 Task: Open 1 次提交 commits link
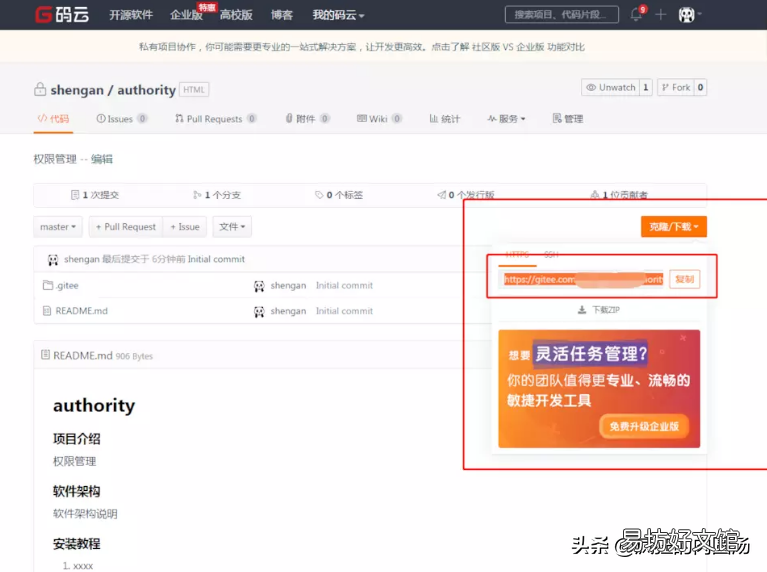(95, 195)
